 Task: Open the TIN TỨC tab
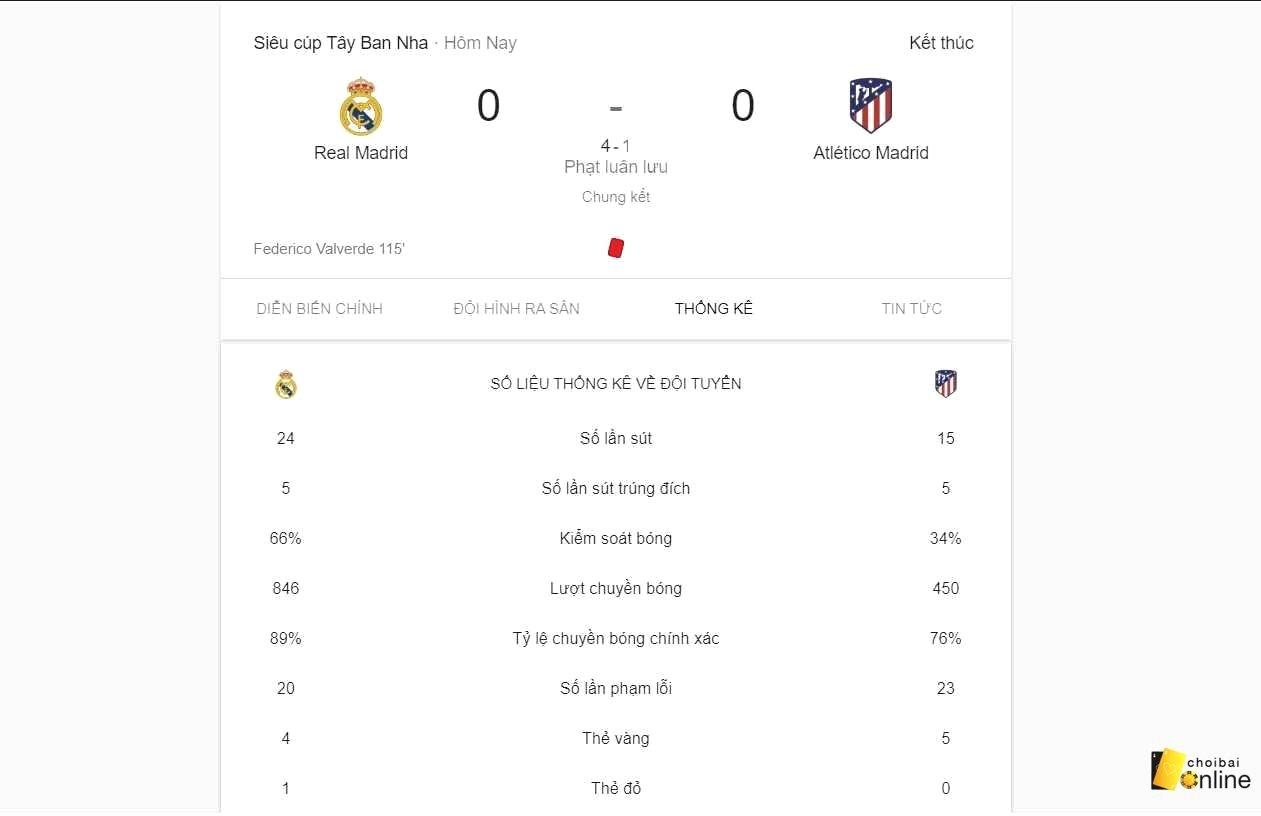coord(912,308)
